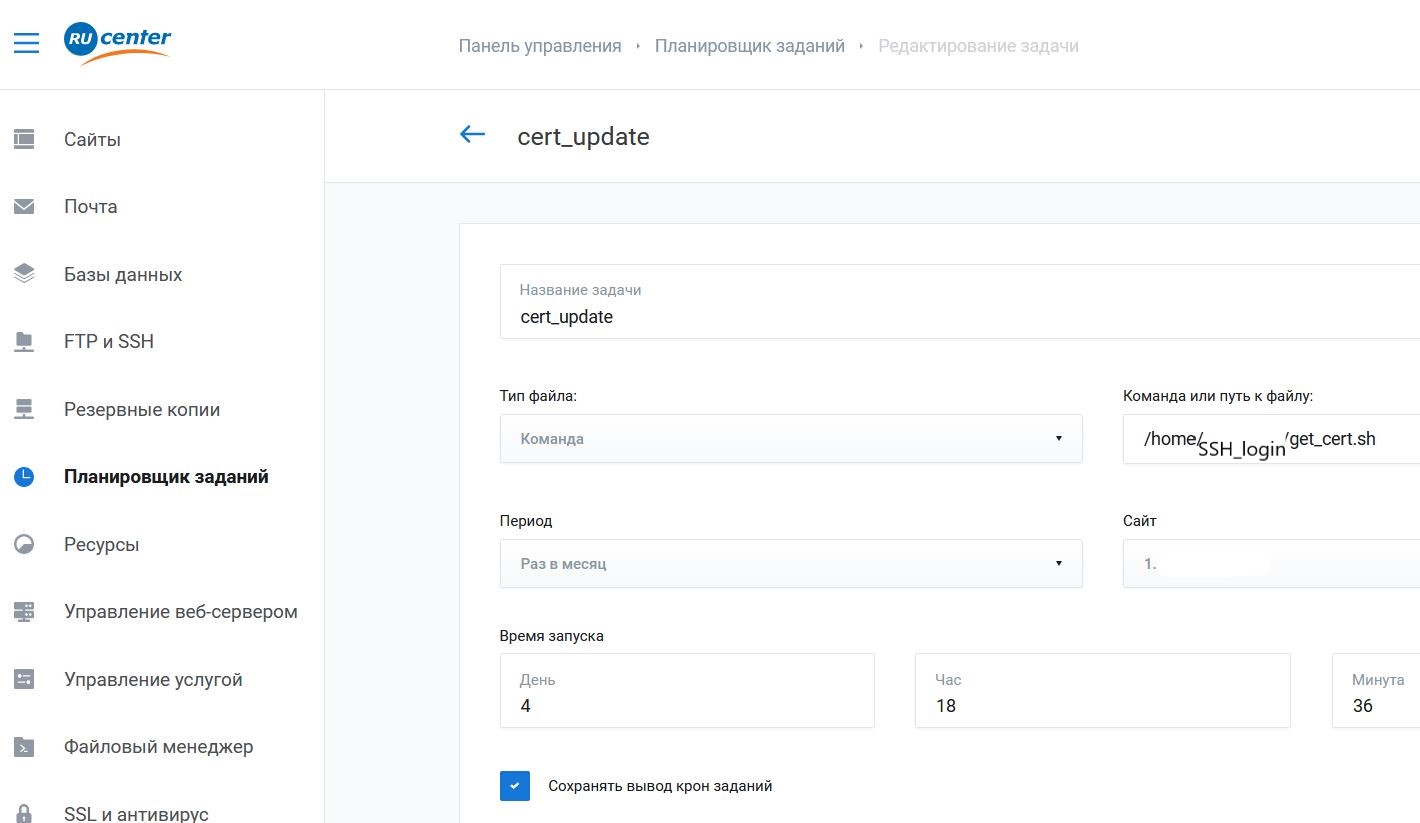
Task: Click the День start time field
Action: (x=687, y=705)
